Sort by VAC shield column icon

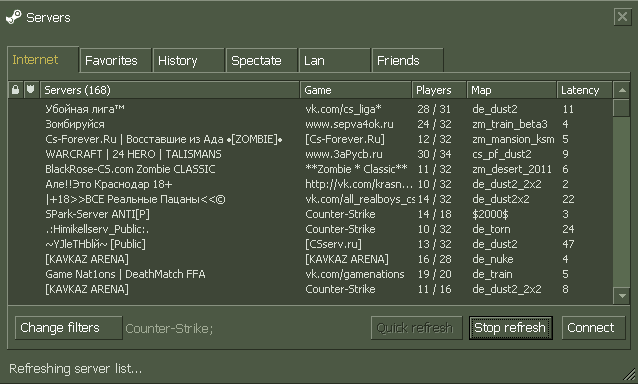[31, 89]
